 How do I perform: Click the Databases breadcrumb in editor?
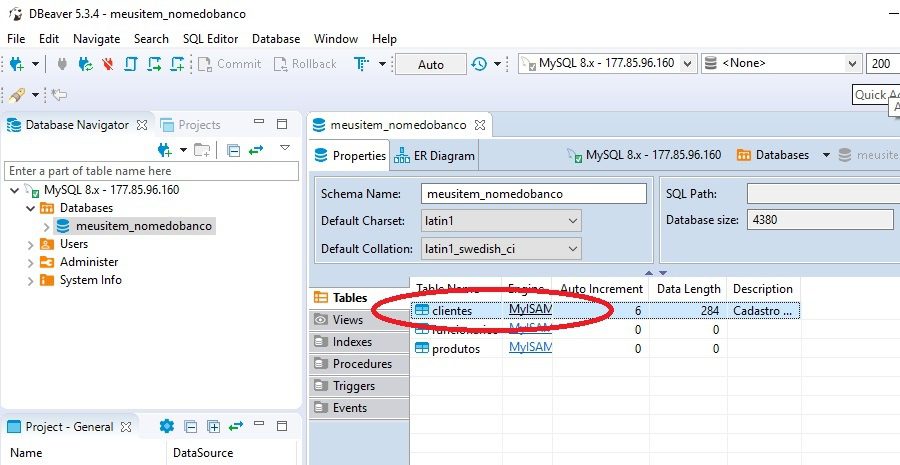tap(773, 155)
